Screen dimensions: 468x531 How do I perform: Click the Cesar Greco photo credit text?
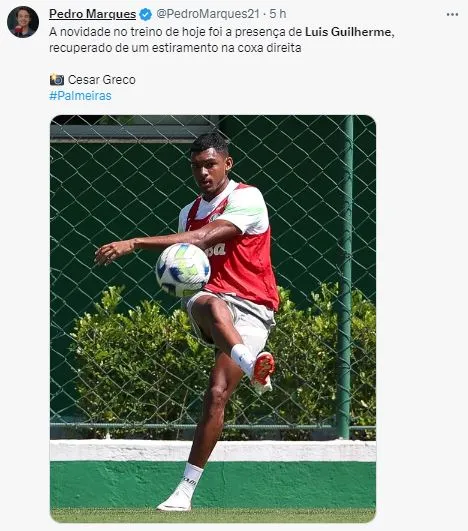click(102, 80)
